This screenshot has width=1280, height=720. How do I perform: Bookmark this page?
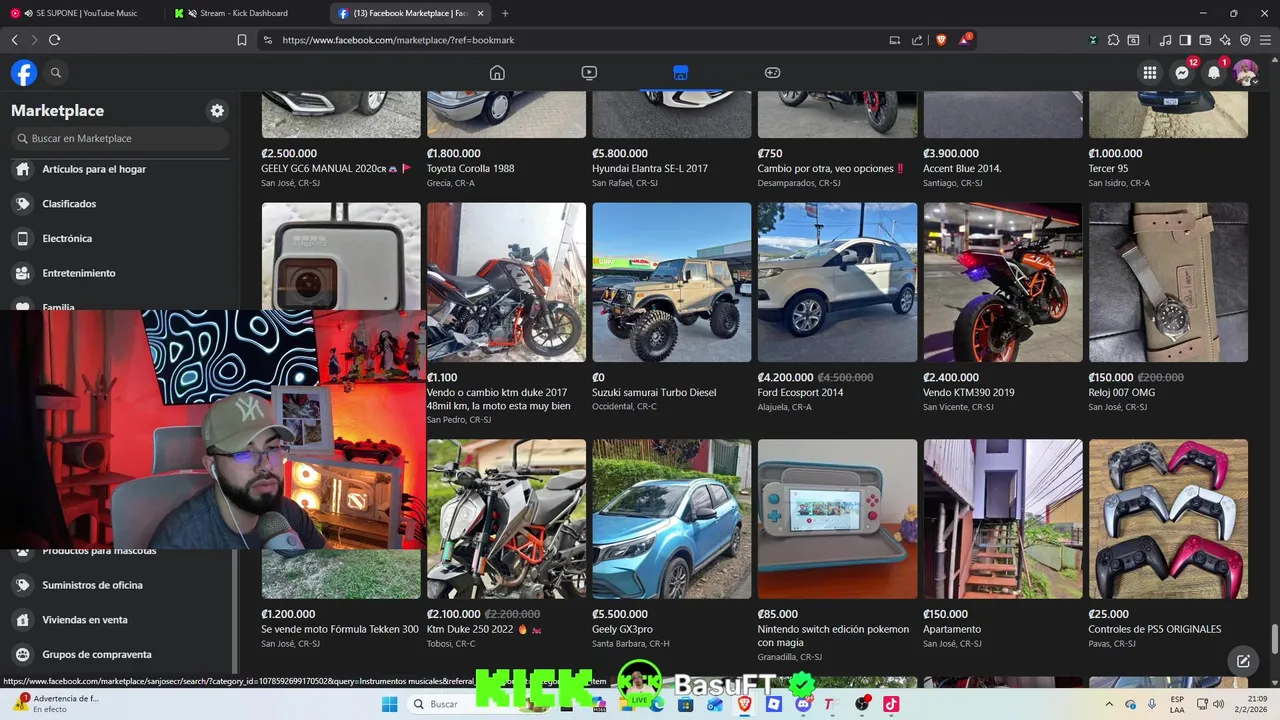[x=242, y=40]
